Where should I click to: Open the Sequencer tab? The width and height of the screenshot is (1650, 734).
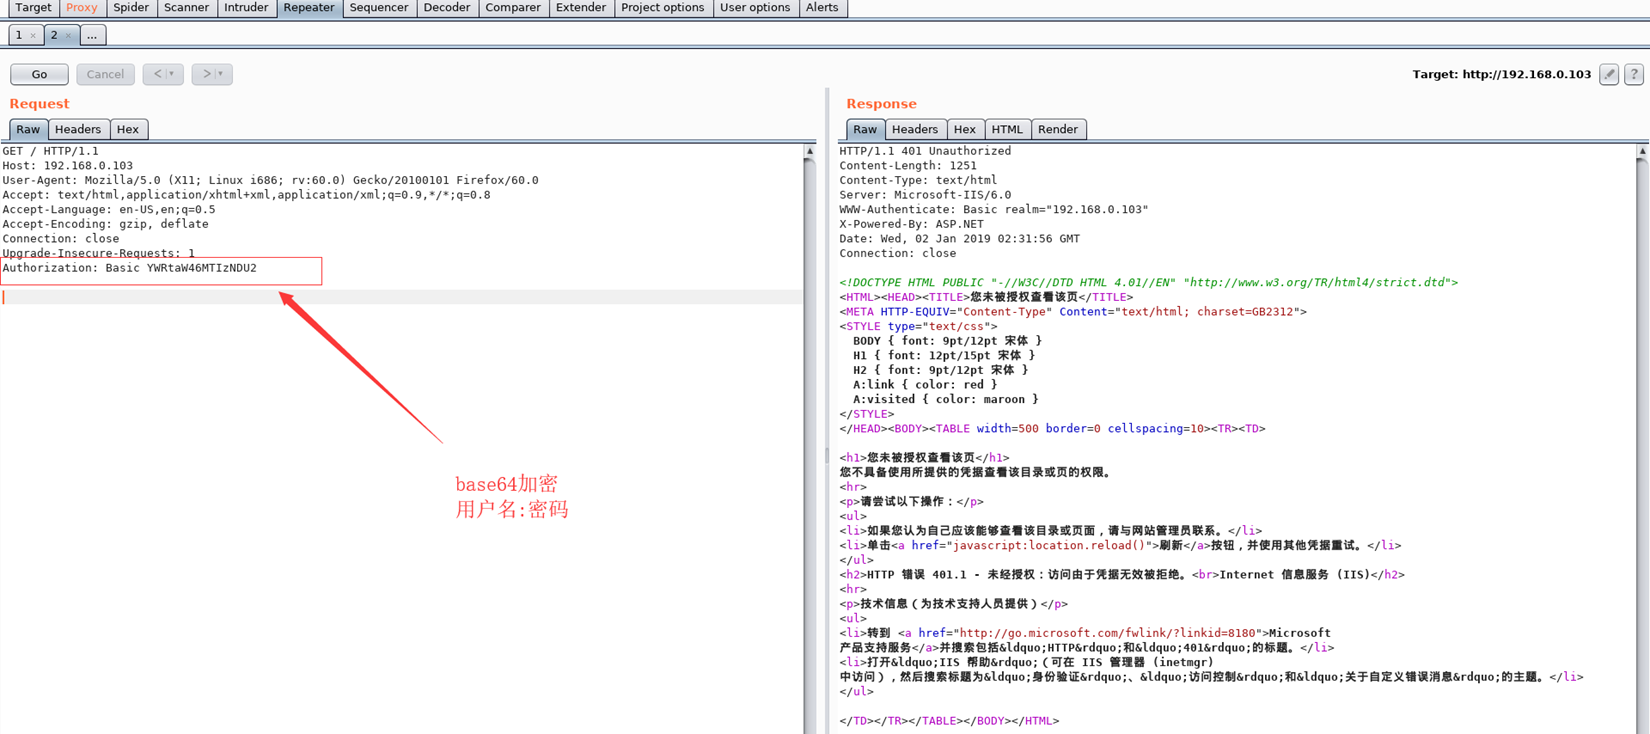[379, 8]
